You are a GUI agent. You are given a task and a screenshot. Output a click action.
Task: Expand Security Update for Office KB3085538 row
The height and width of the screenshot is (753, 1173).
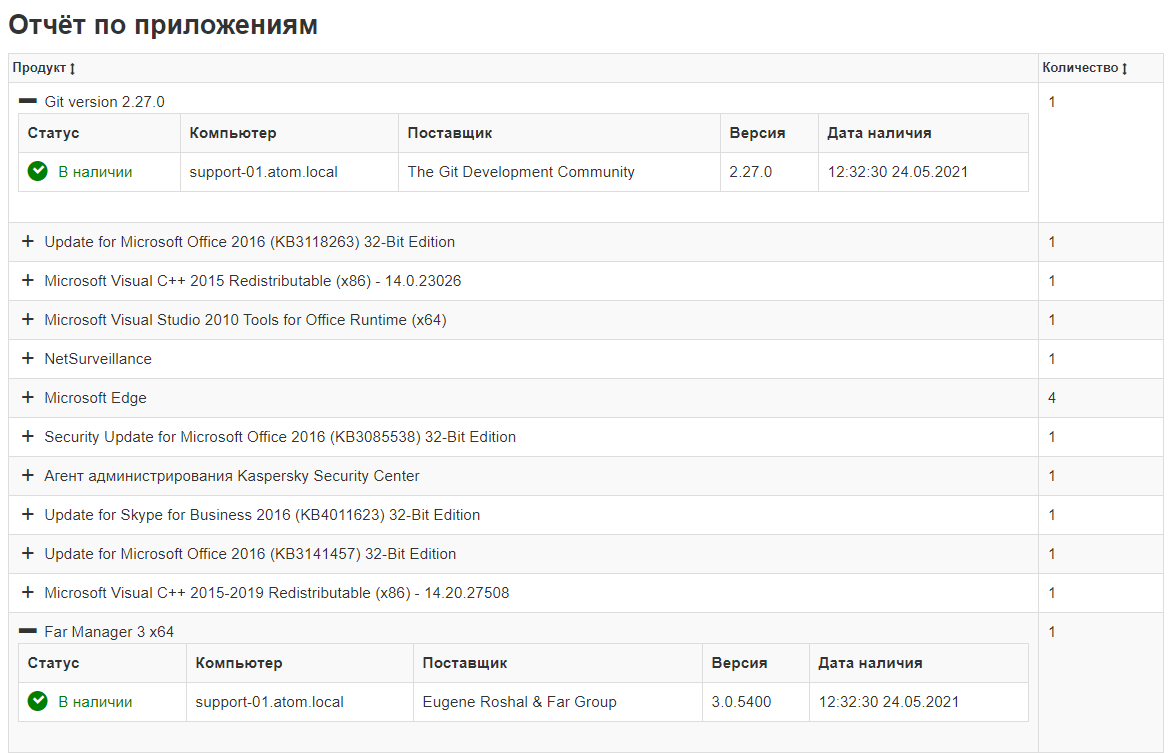tap(28, 437)
